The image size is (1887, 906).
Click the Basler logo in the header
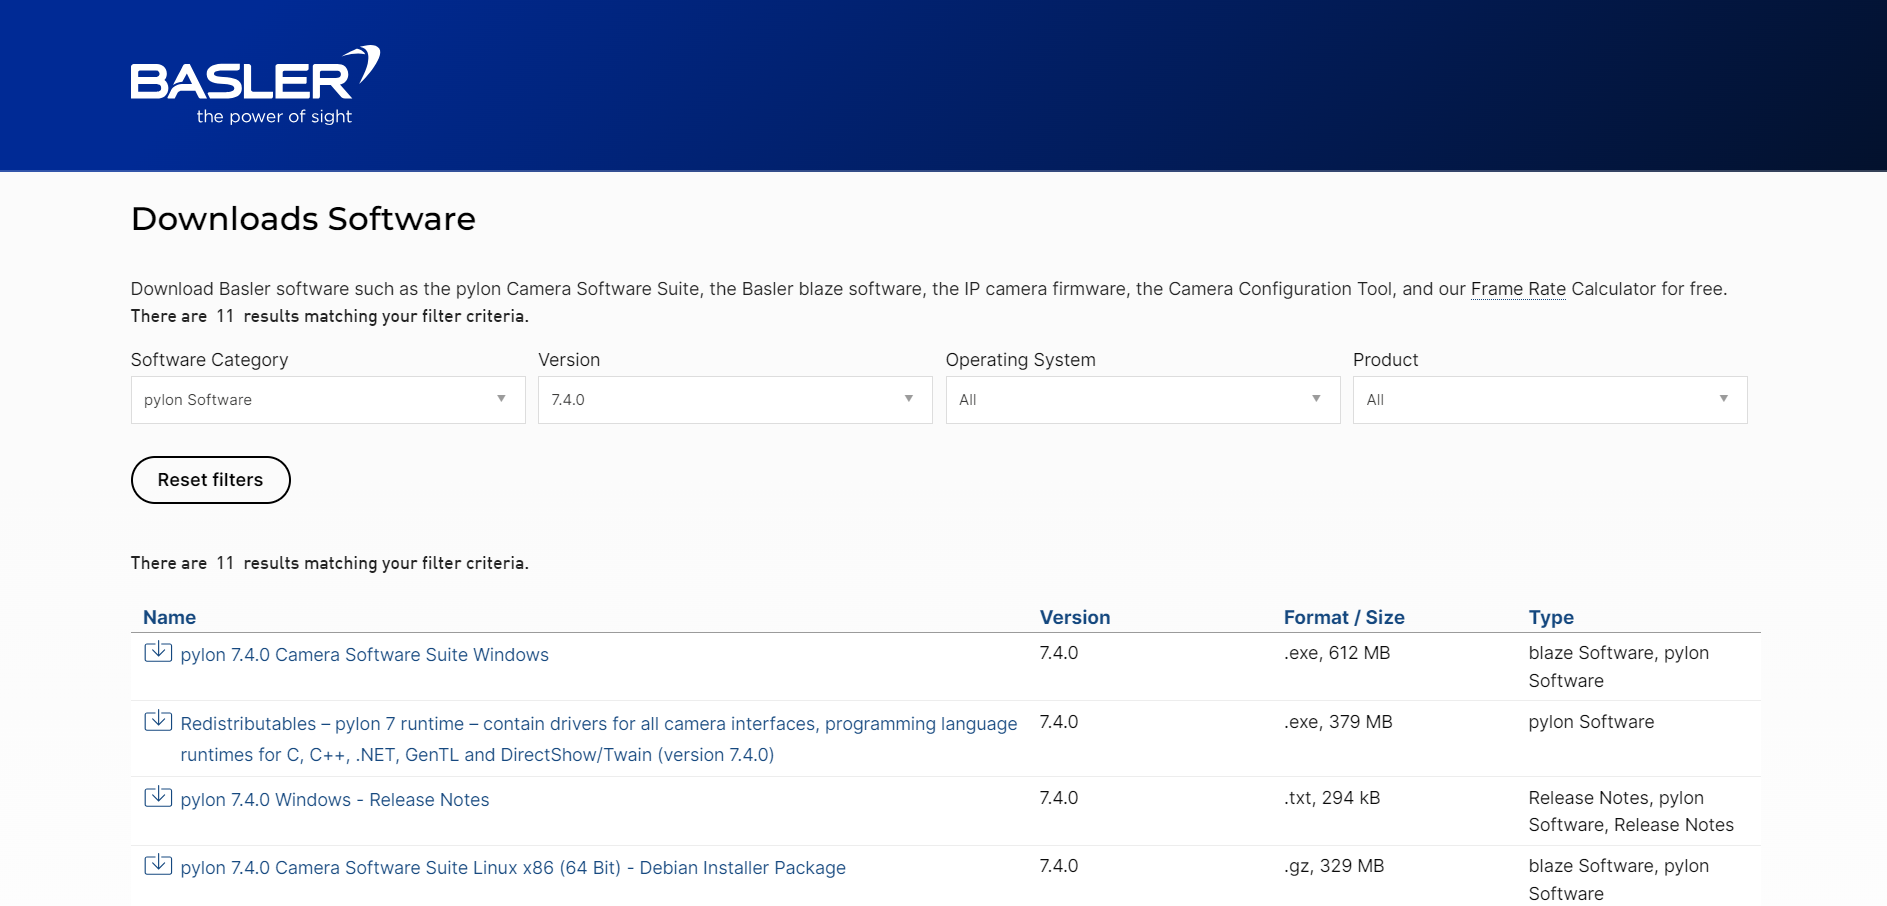[255, 86]
